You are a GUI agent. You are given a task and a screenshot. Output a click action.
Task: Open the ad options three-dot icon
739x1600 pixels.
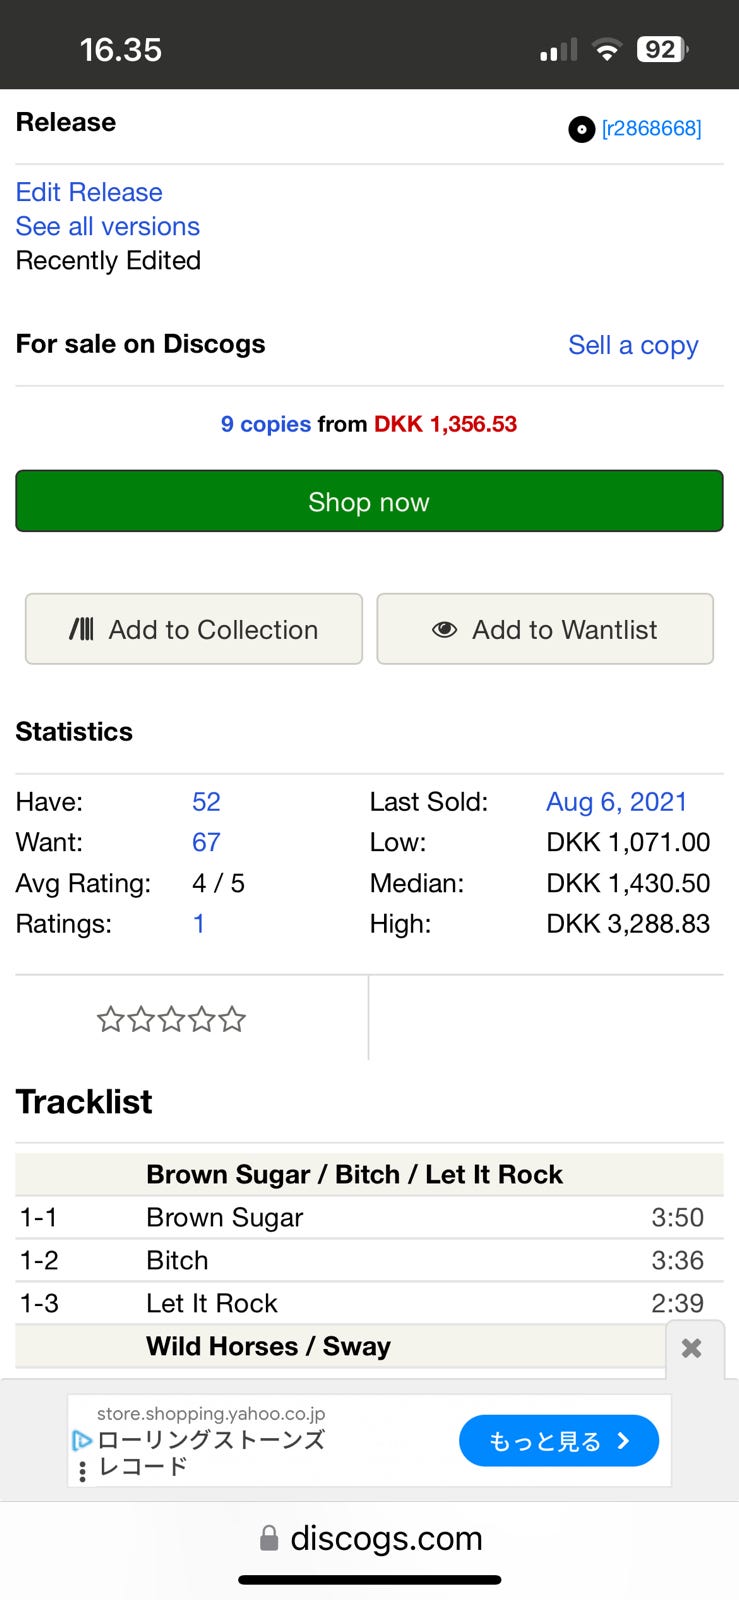[82, 1470]
